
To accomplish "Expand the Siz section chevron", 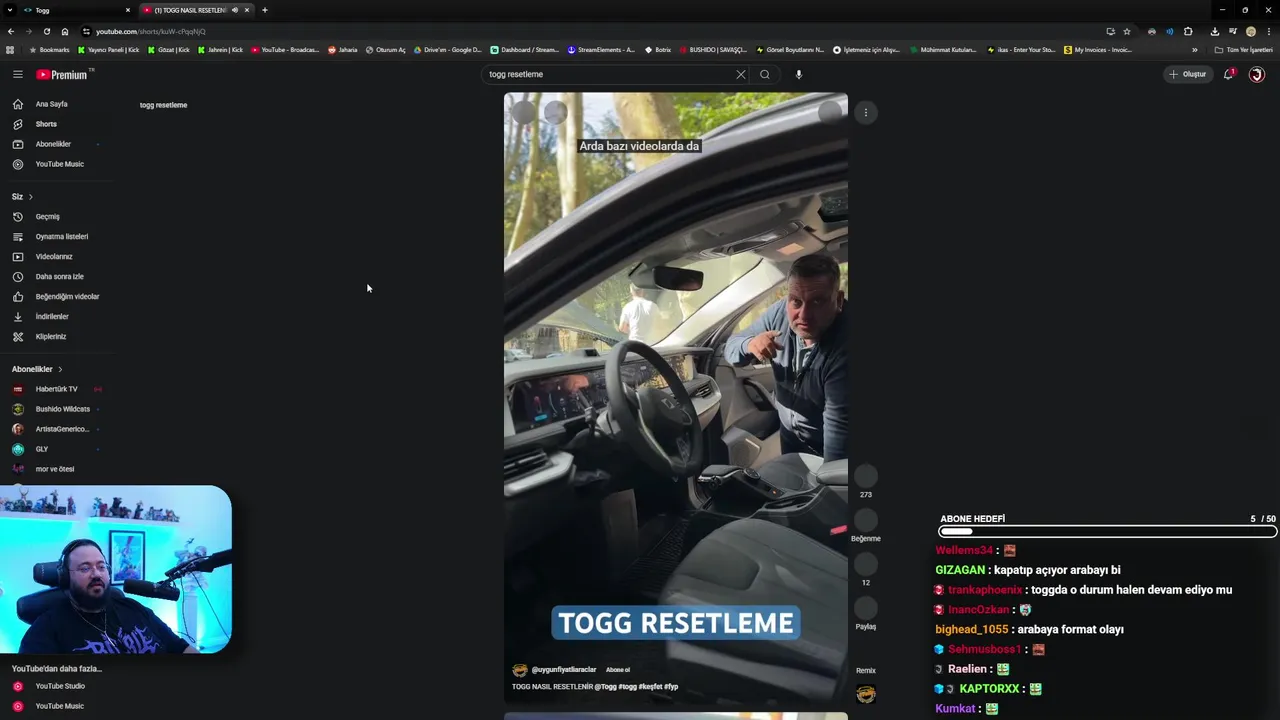I will click(30, 197).
